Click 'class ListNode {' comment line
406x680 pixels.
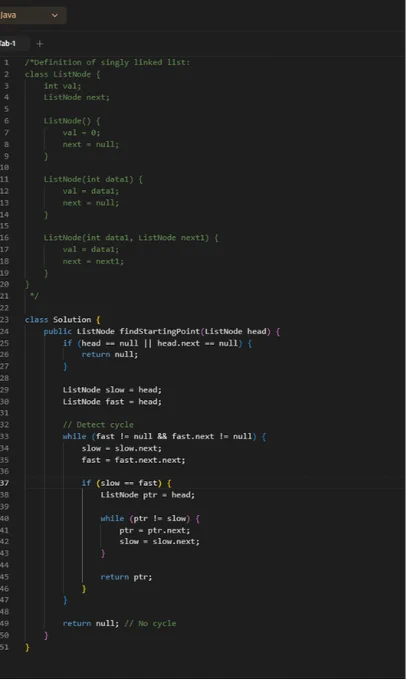62,74
